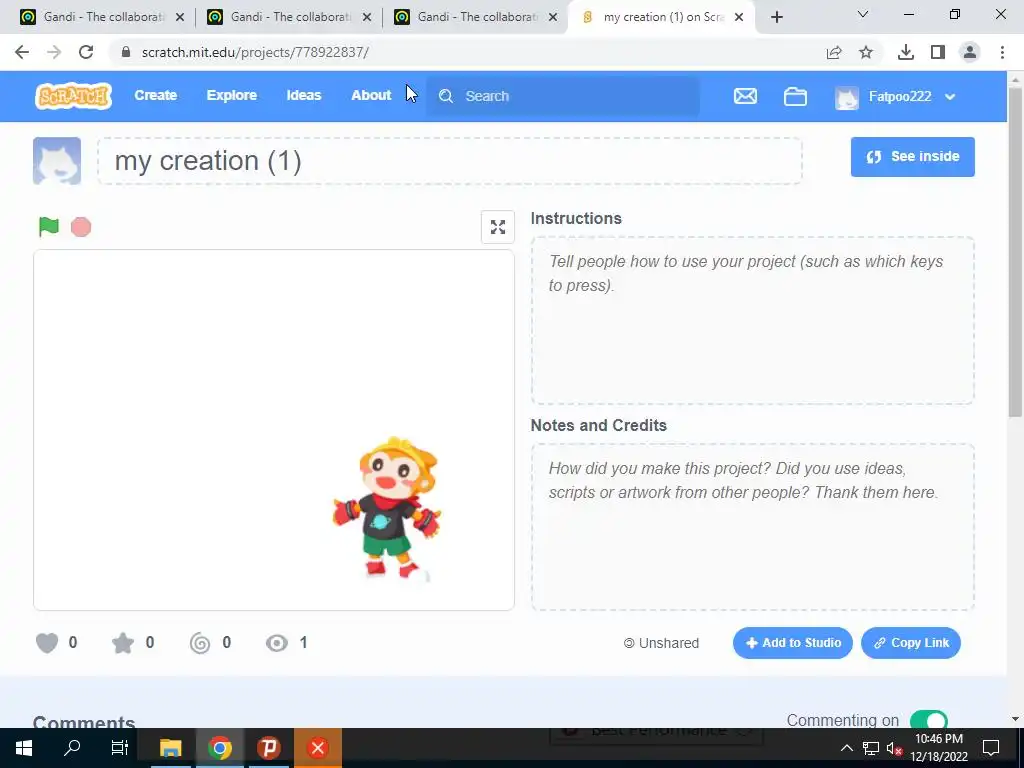The image size is (1024, 768).
Task: Click the Instructions text area
Action: (x=752, y=321)
